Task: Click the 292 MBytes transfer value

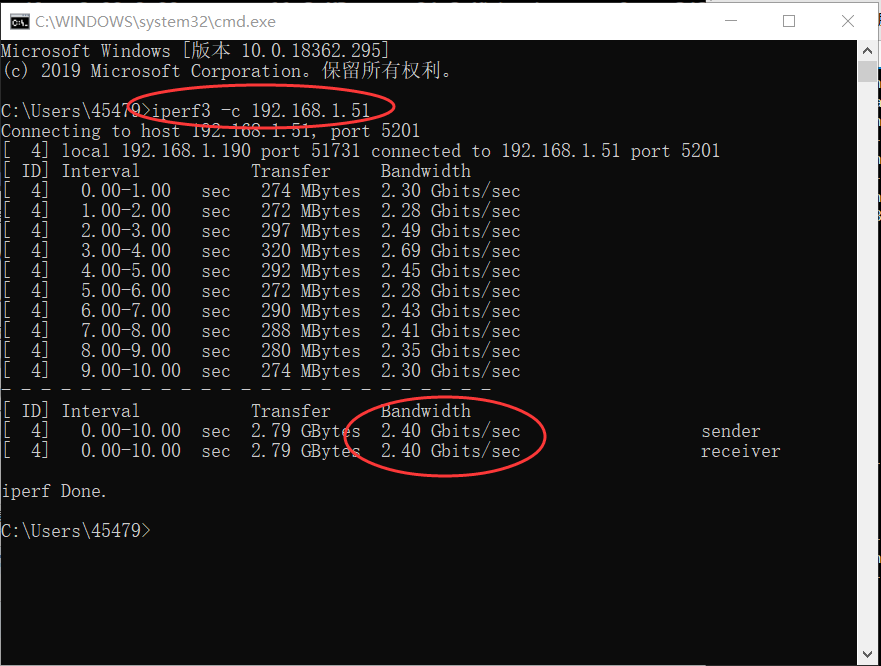Action: (311, 271)
